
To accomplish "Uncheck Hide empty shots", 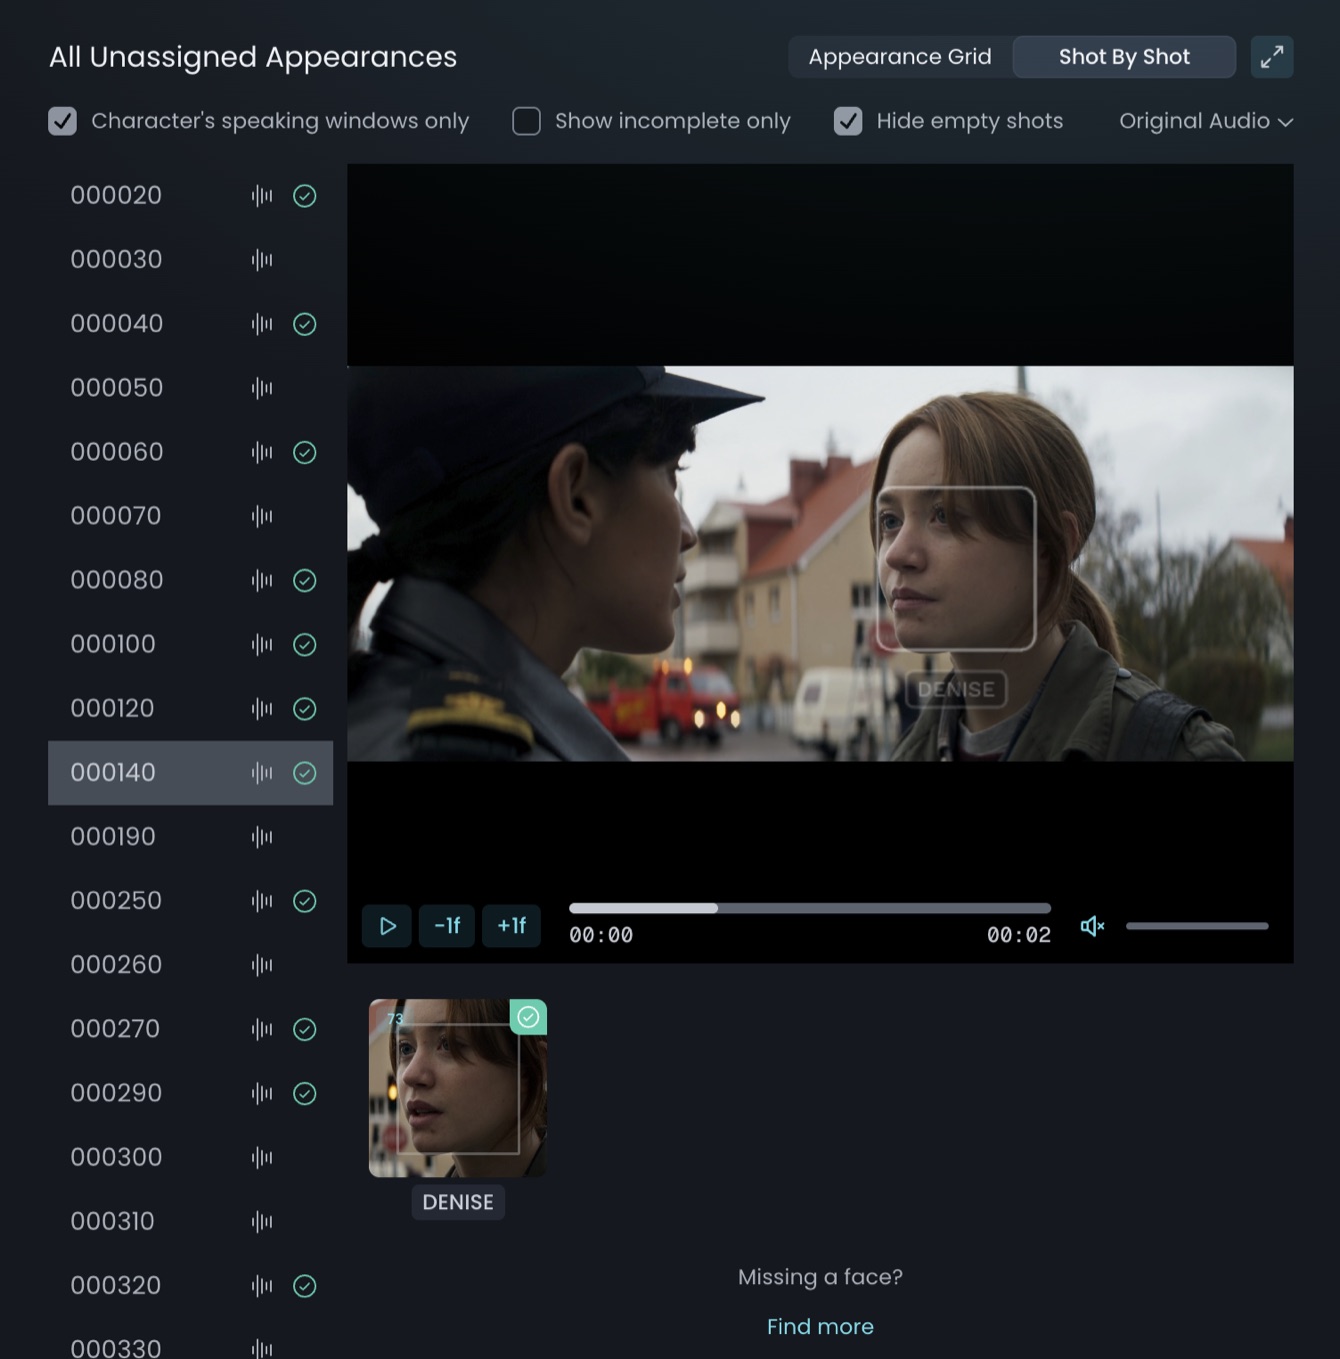I will click(848, 121).
